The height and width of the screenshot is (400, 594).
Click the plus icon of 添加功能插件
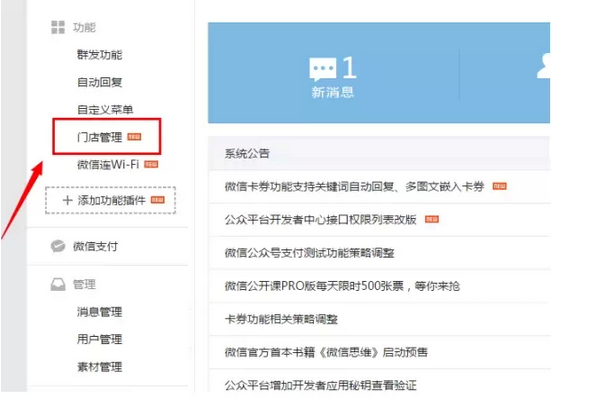click(x=67, y=200)
